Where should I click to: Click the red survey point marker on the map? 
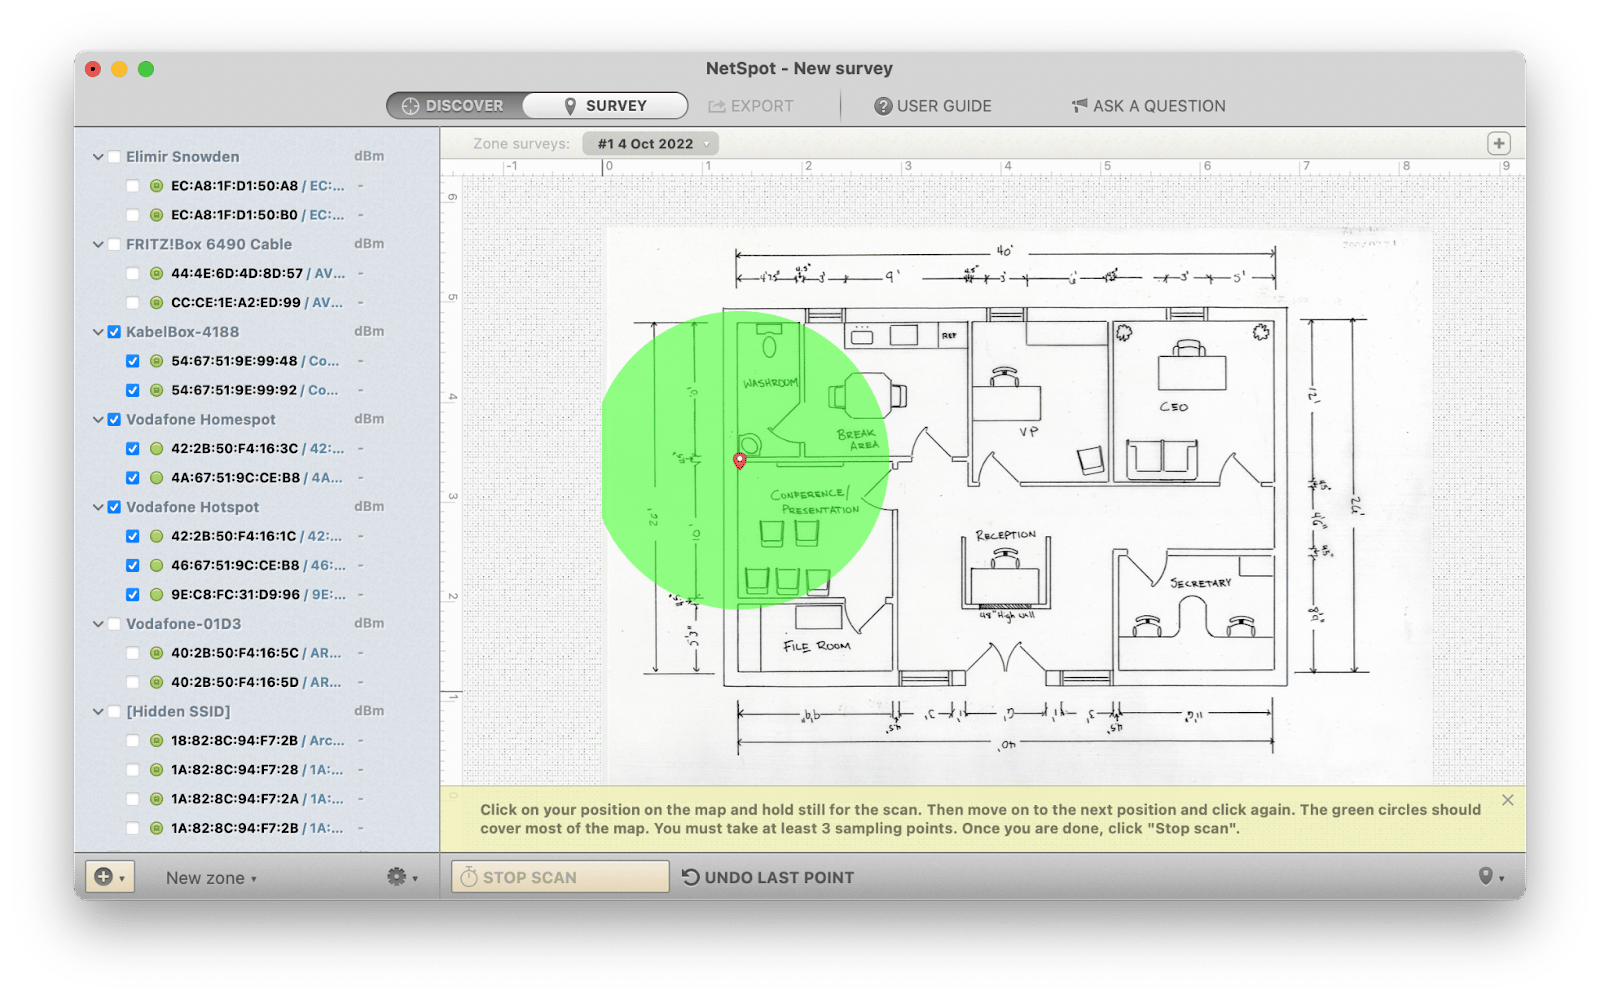click(x=740, y=460)
